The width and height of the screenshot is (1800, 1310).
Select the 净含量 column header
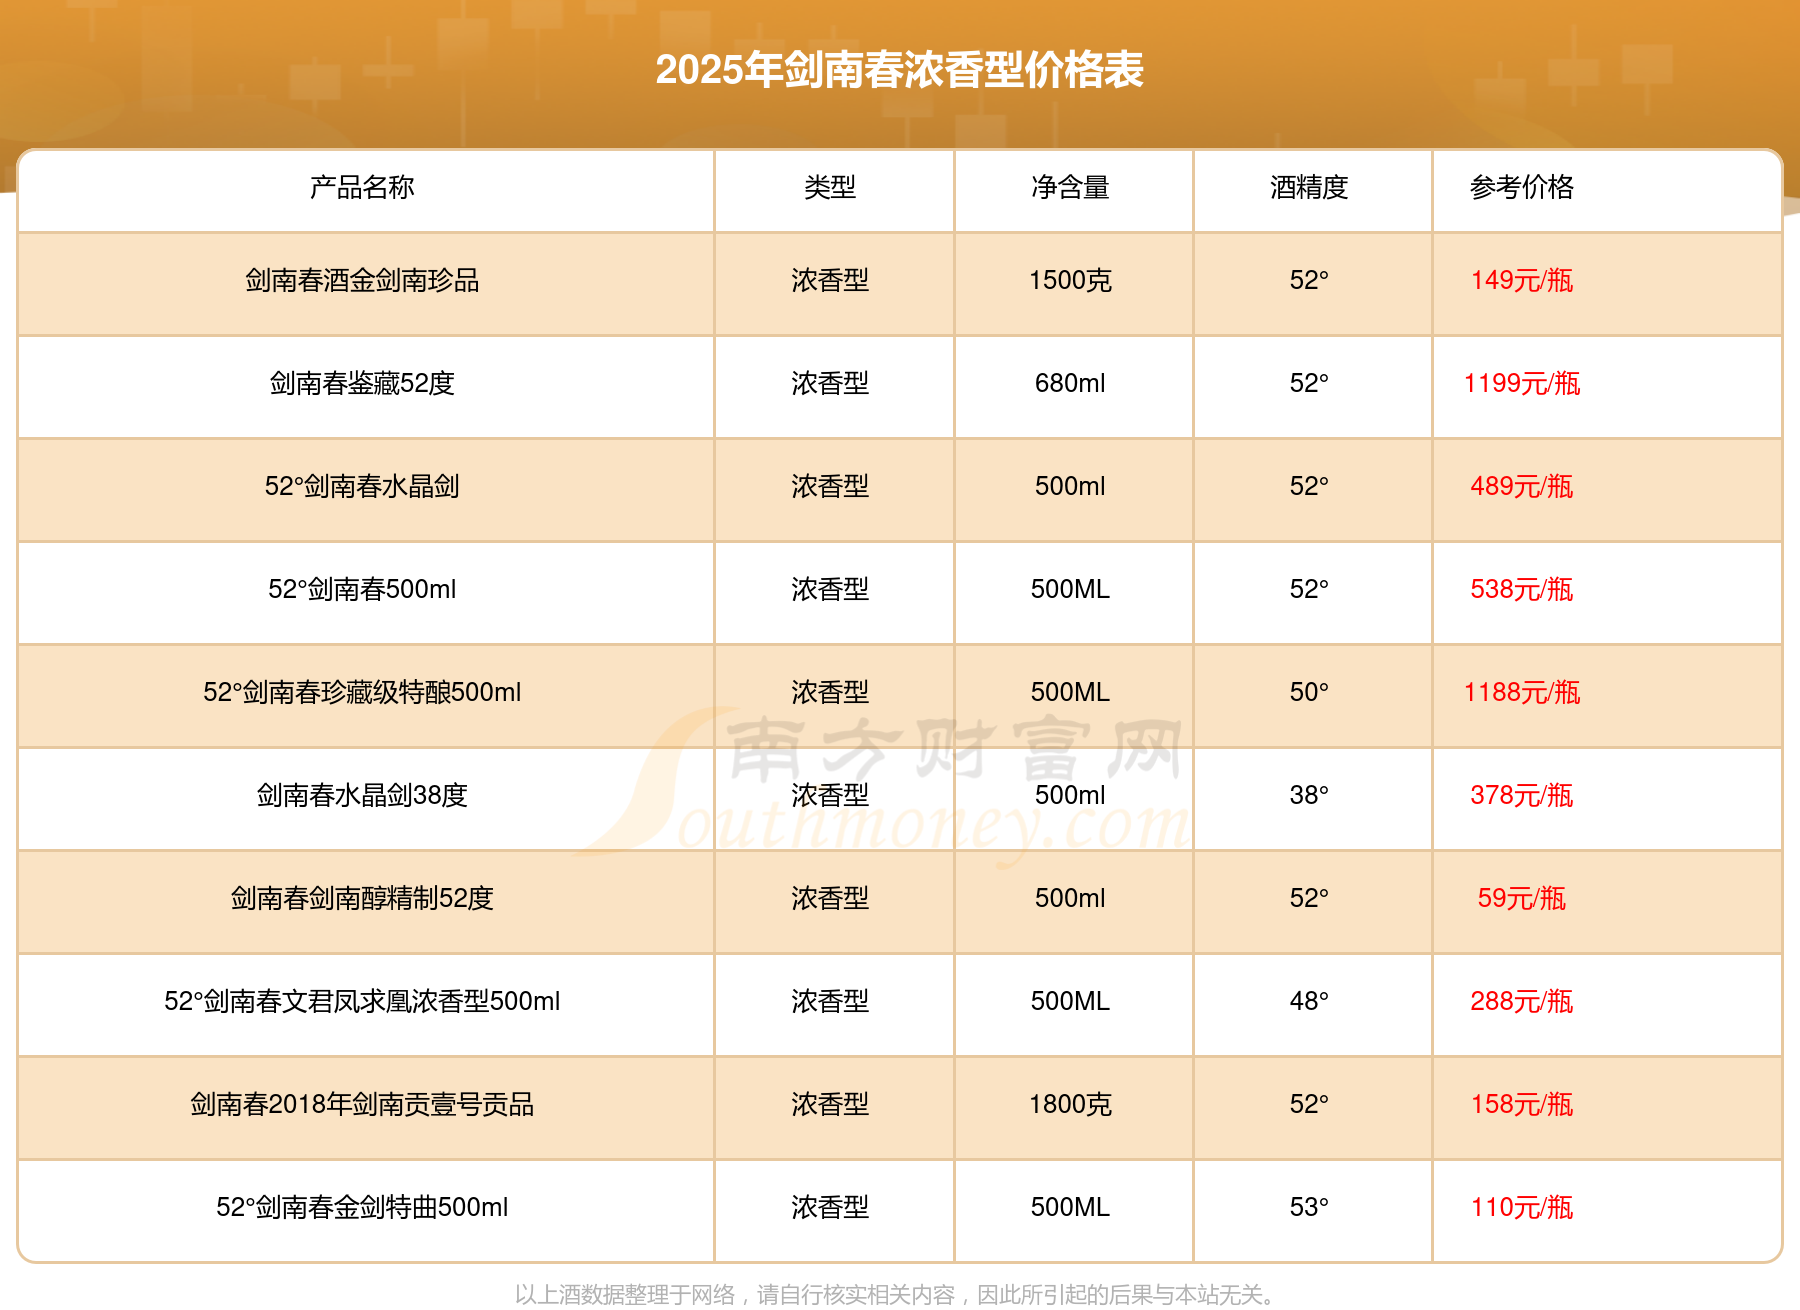coord(1070,187)
